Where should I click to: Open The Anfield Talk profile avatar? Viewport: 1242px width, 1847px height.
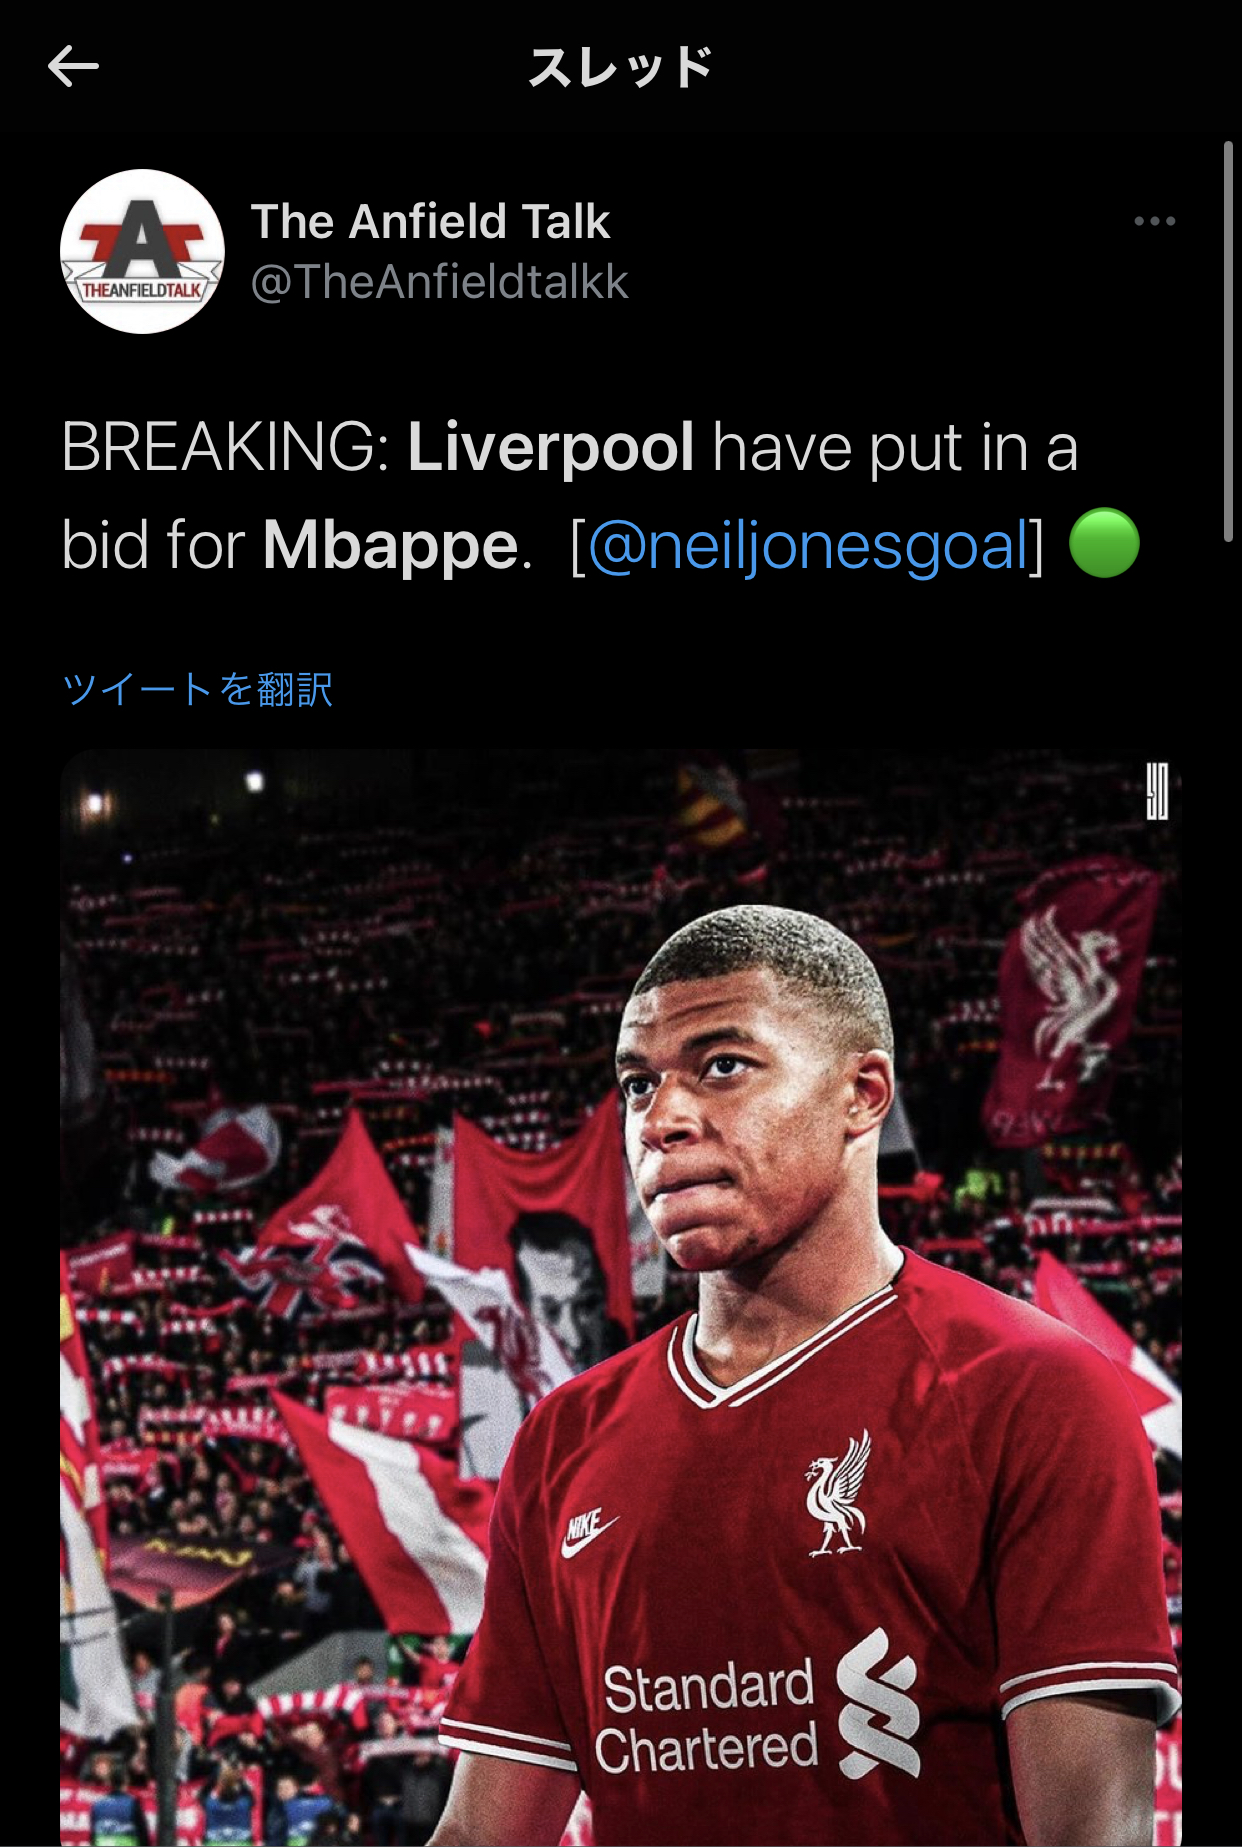142,251
